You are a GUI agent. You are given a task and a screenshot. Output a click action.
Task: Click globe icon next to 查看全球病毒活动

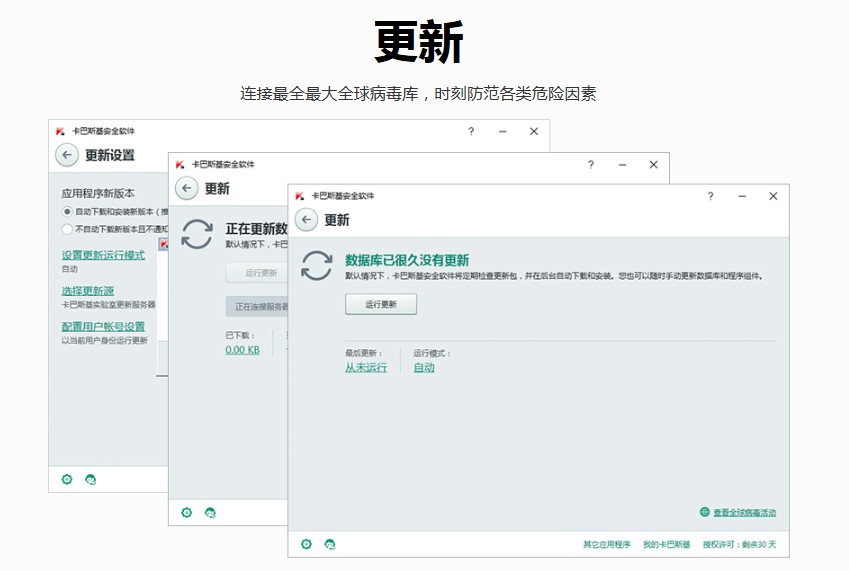pyautogui.click(x=704, y=511)
